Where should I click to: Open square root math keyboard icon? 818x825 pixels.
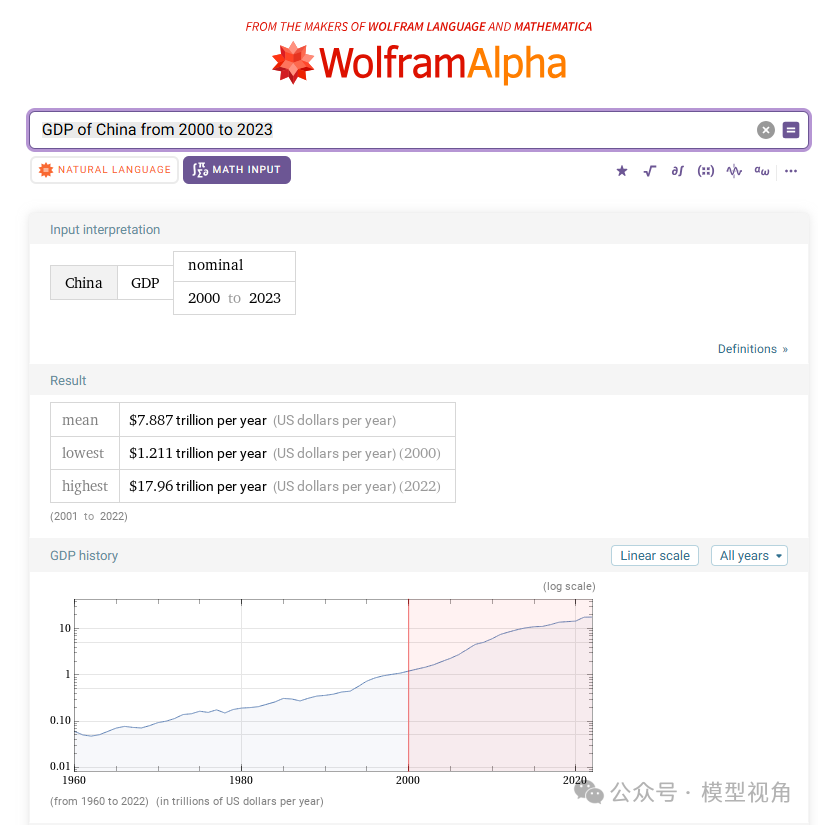point(650,171)
